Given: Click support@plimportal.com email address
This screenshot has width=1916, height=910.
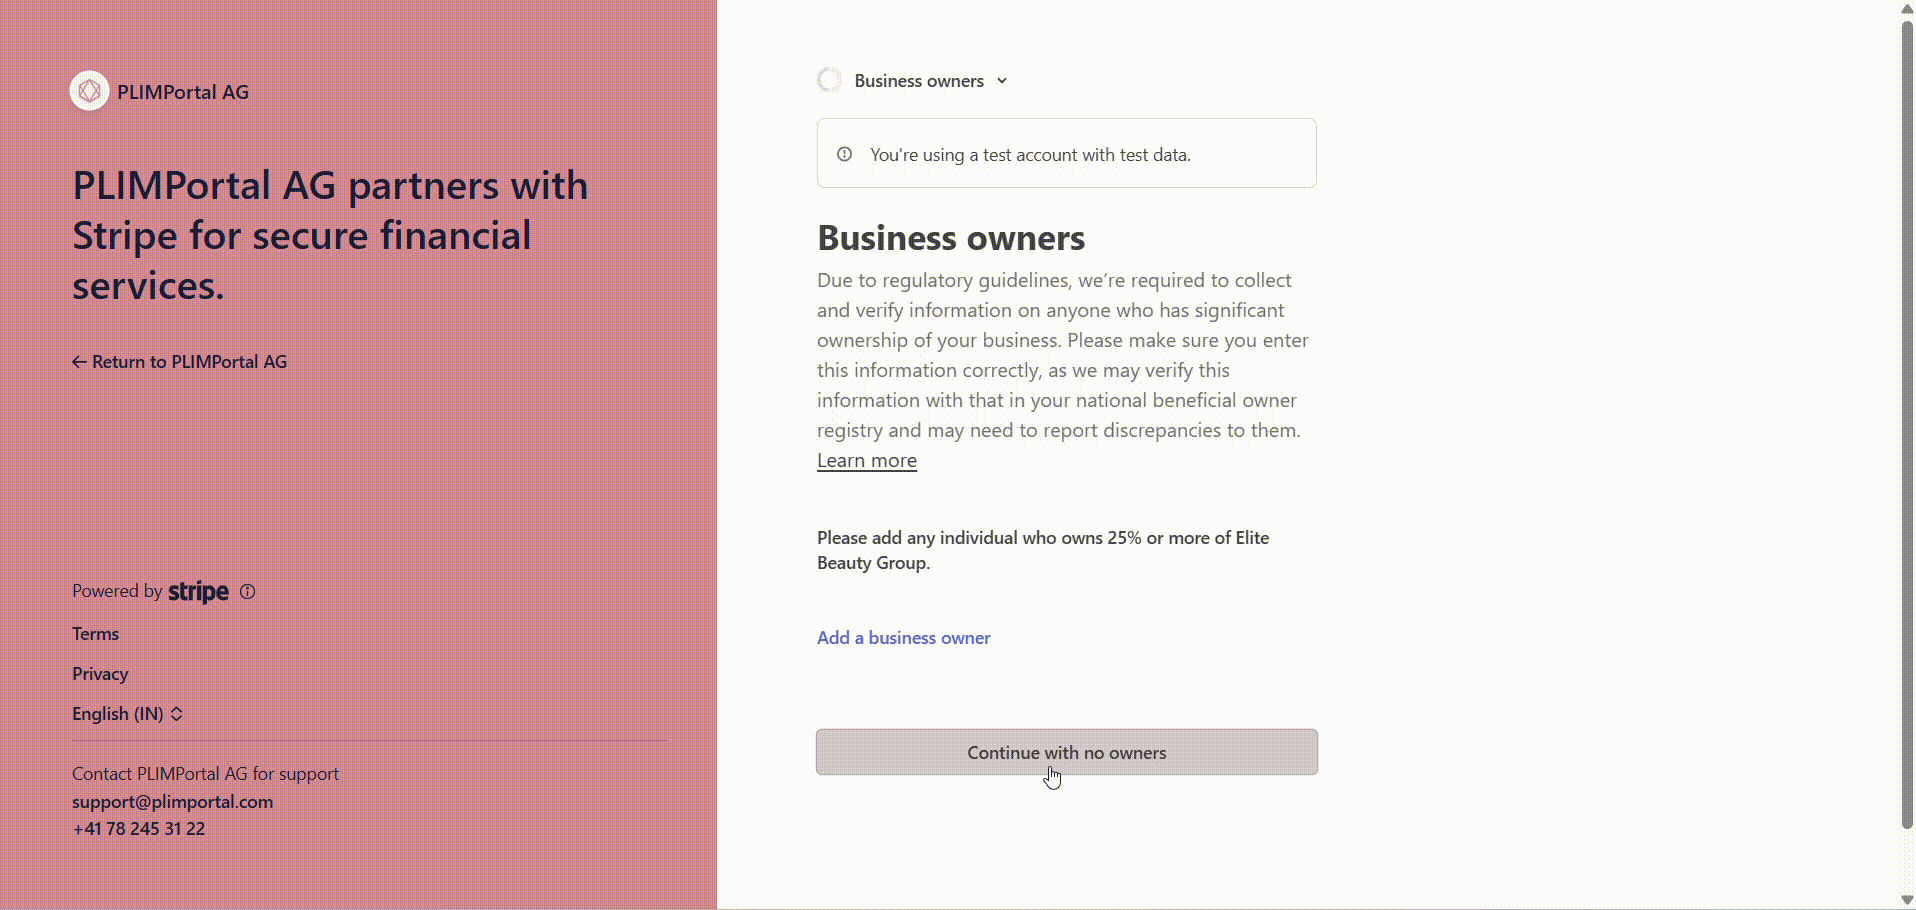Looking at the screenshot, I should click(x=172, y=802).
